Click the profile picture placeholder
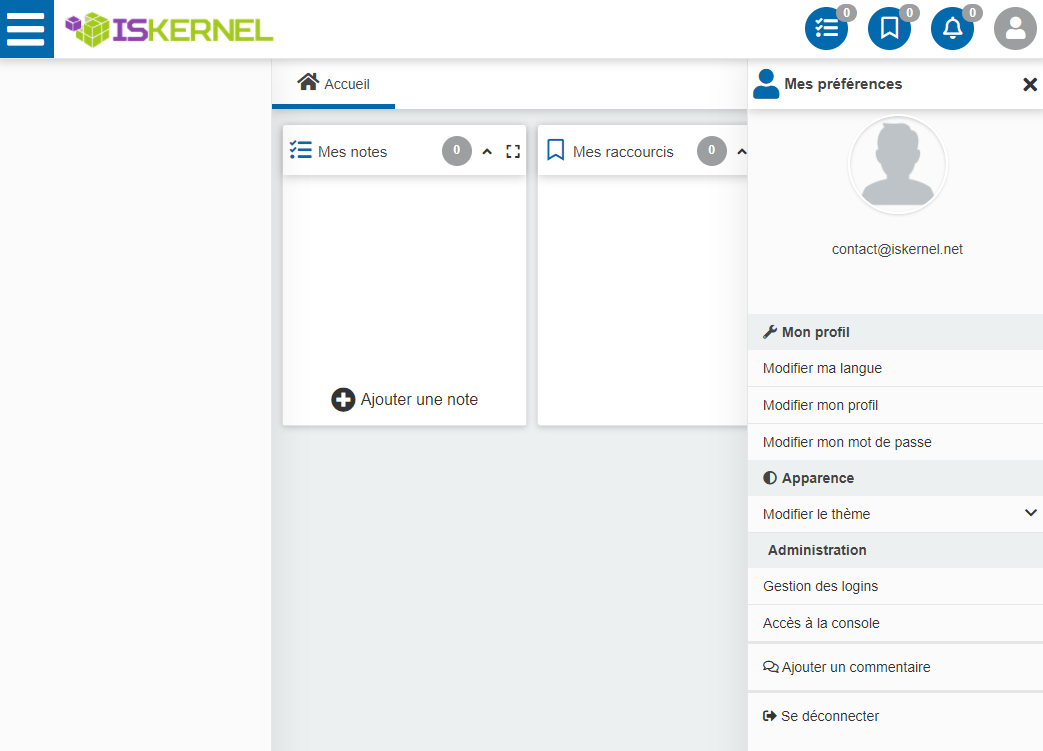This screenshot has width=1043, height=751. click(x=897, y=166)
